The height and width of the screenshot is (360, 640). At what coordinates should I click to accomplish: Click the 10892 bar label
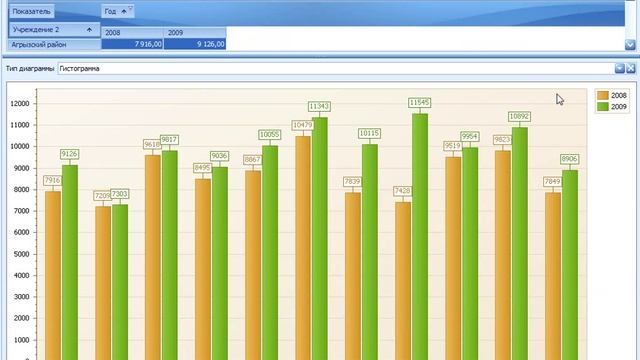tap(519, 117)
